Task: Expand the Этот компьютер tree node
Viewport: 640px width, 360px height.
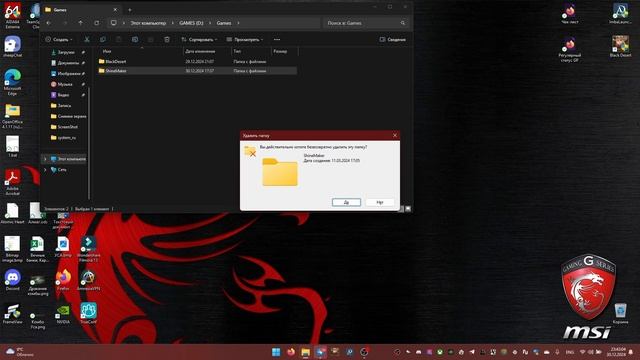Action: [45, 159]
